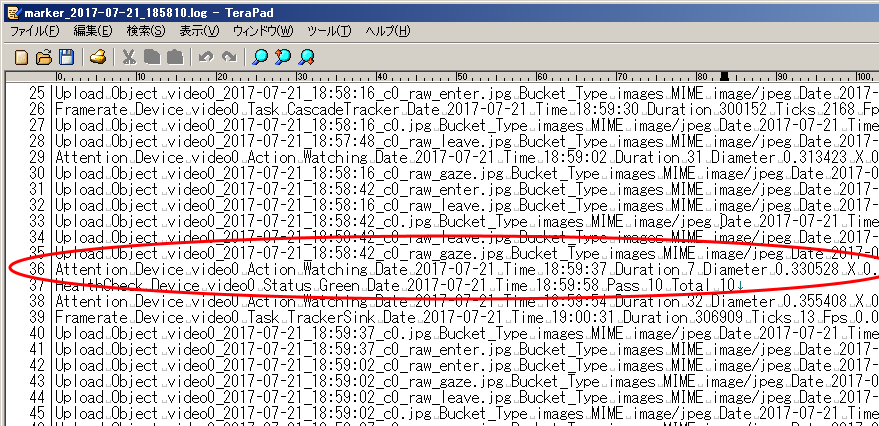Image resolution: width=879 pixels, height=426 pixels.
Task: Click line number 36 in the gutter
Action: (37, 270)
